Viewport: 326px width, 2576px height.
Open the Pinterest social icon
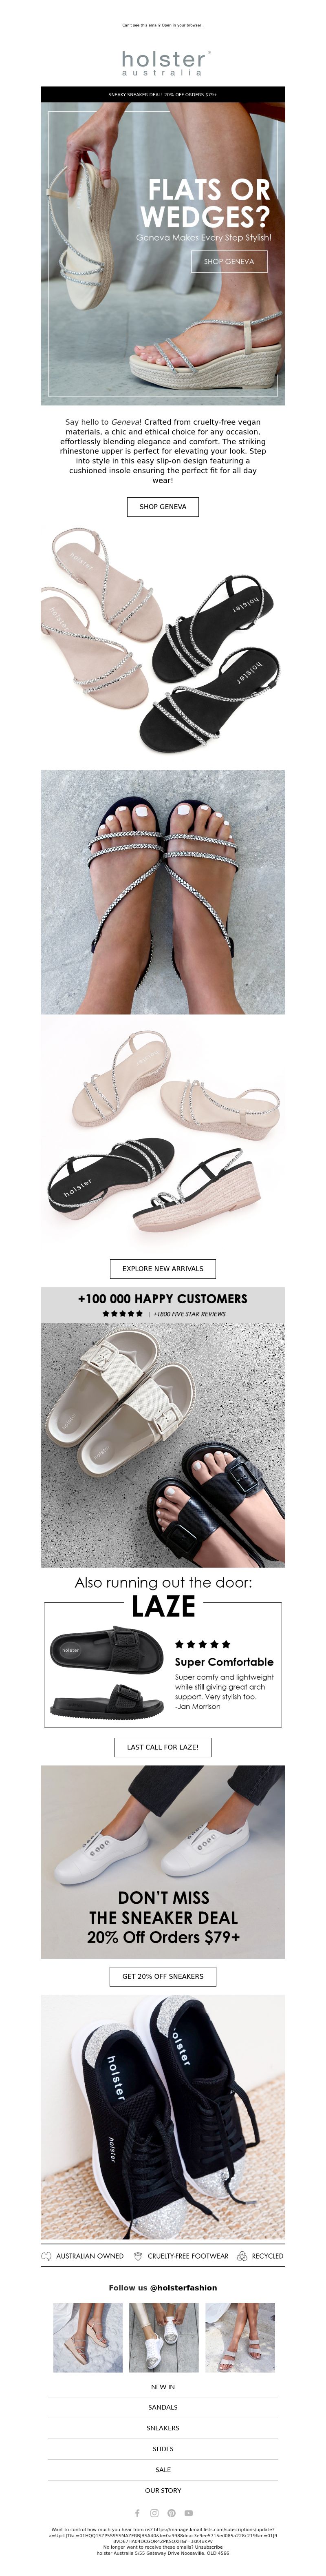(x=171, y=2513)
